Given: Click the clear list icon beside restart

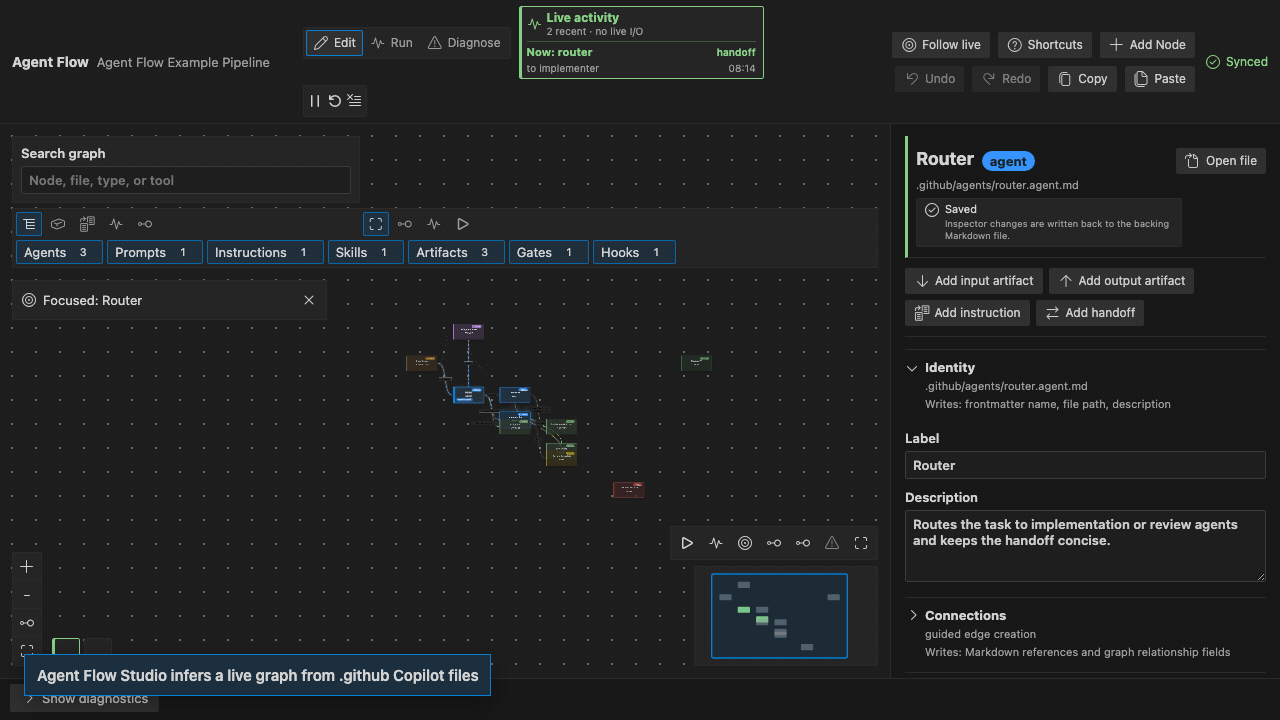Looking at the screenshot, I should tap(355, 101).
